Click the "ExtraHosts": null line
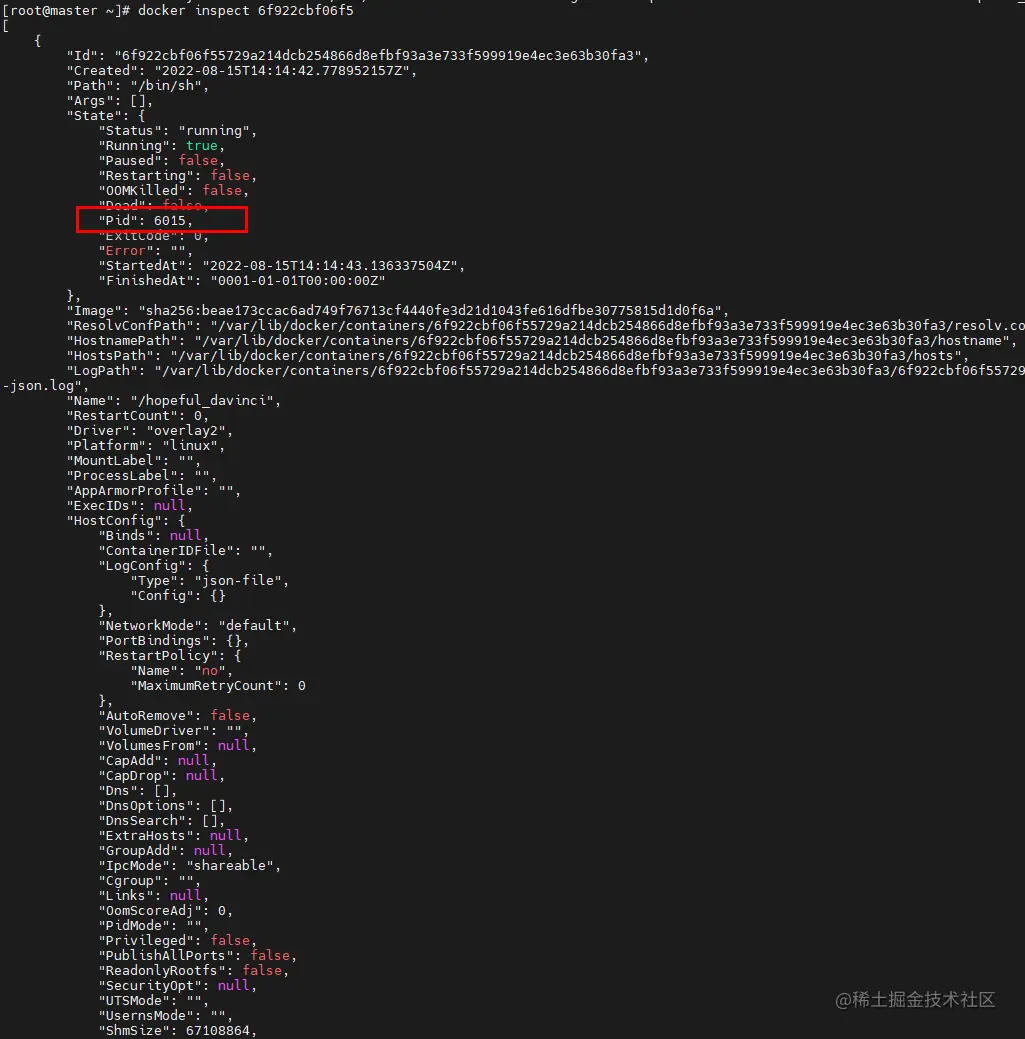The image size is (1025, 1039). click(174, 836)
